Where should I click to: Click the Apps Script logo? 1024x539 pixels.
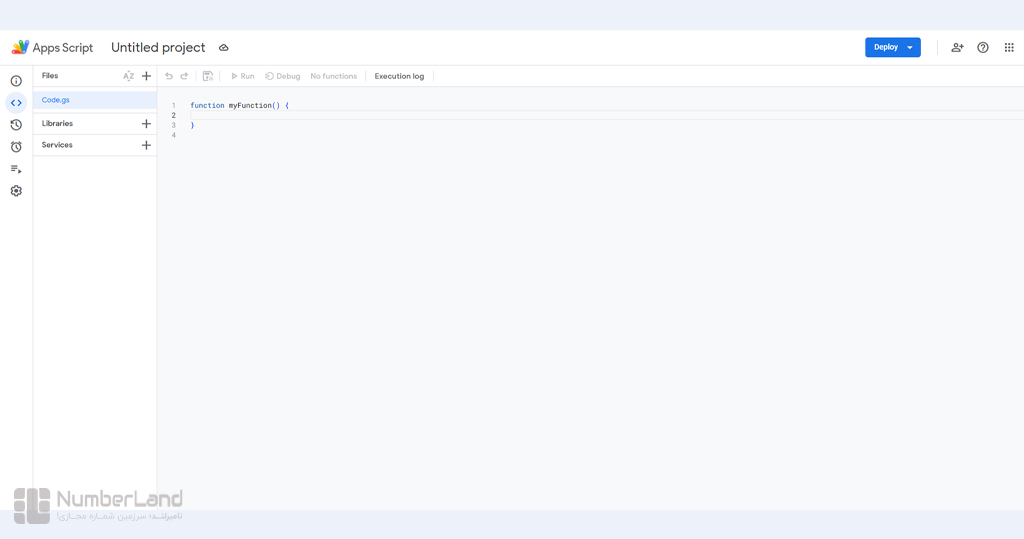click(x=20, y=47)
